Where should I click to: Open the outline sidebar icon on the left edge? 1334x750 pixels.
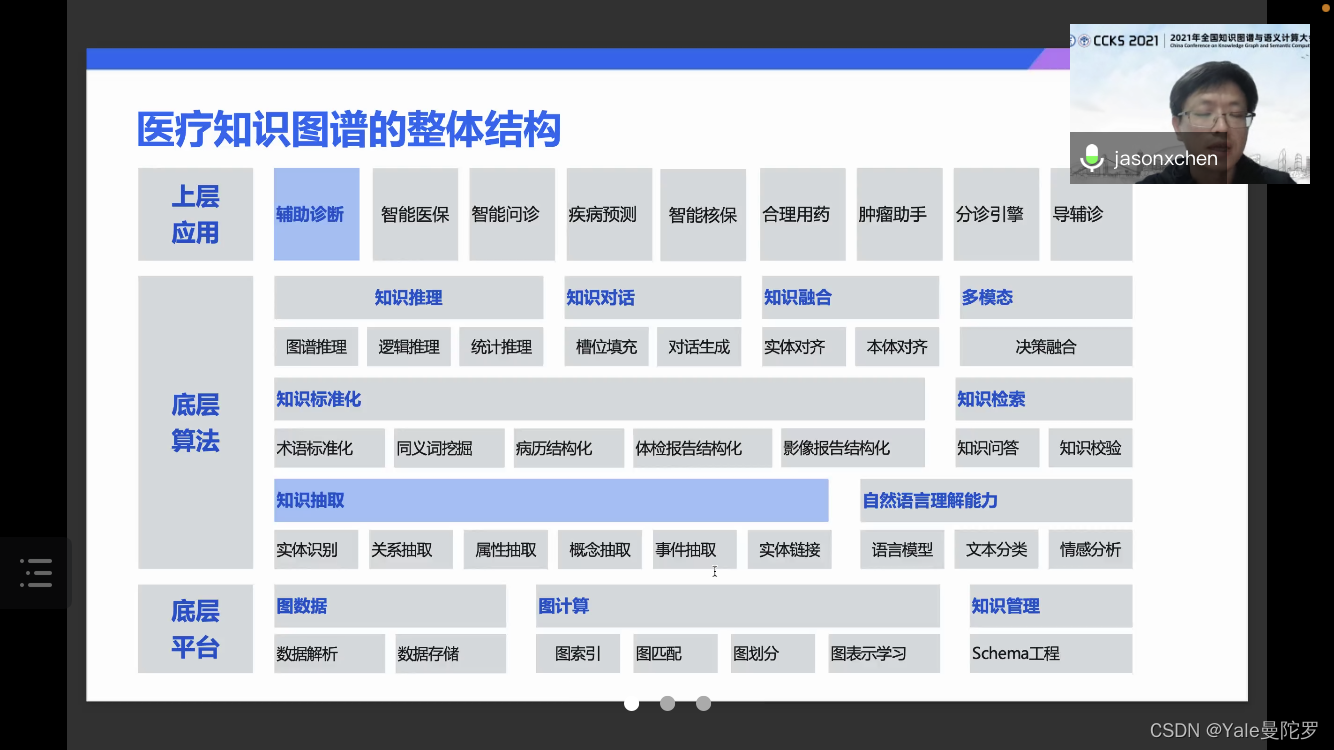(x=36, y=572)
